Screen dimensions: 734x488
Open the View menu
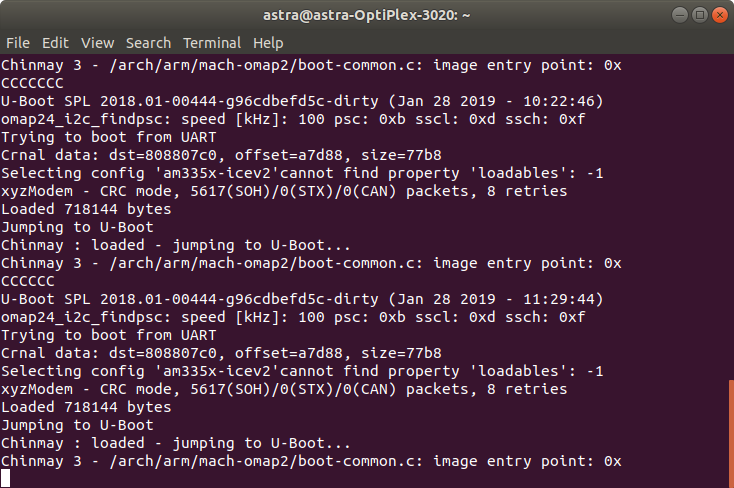pos(97,43)
